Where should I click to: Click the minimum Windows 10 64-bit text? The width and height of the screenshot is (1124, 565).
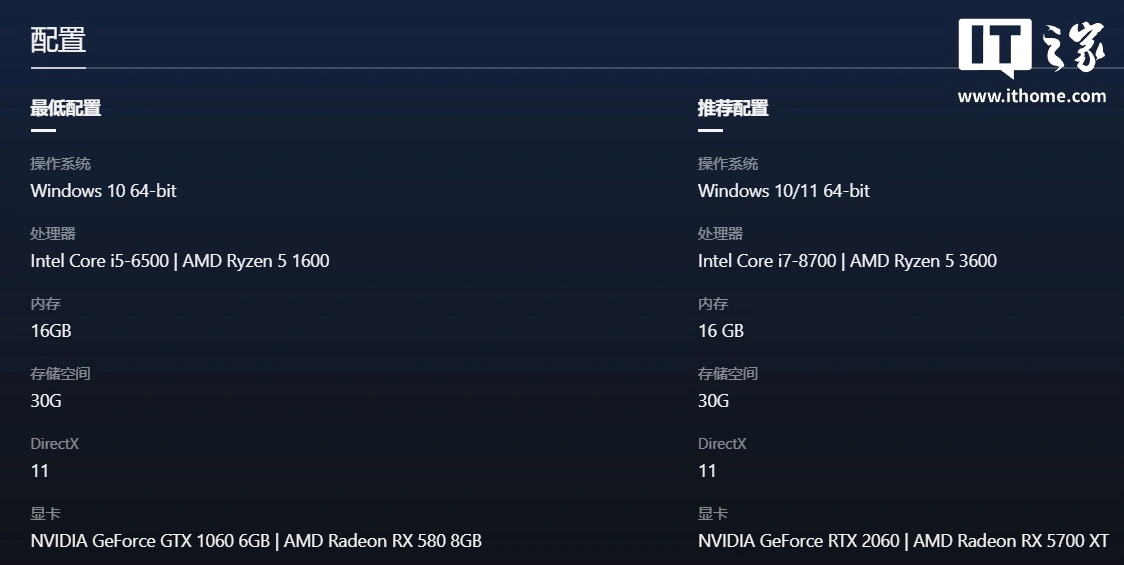103,191
